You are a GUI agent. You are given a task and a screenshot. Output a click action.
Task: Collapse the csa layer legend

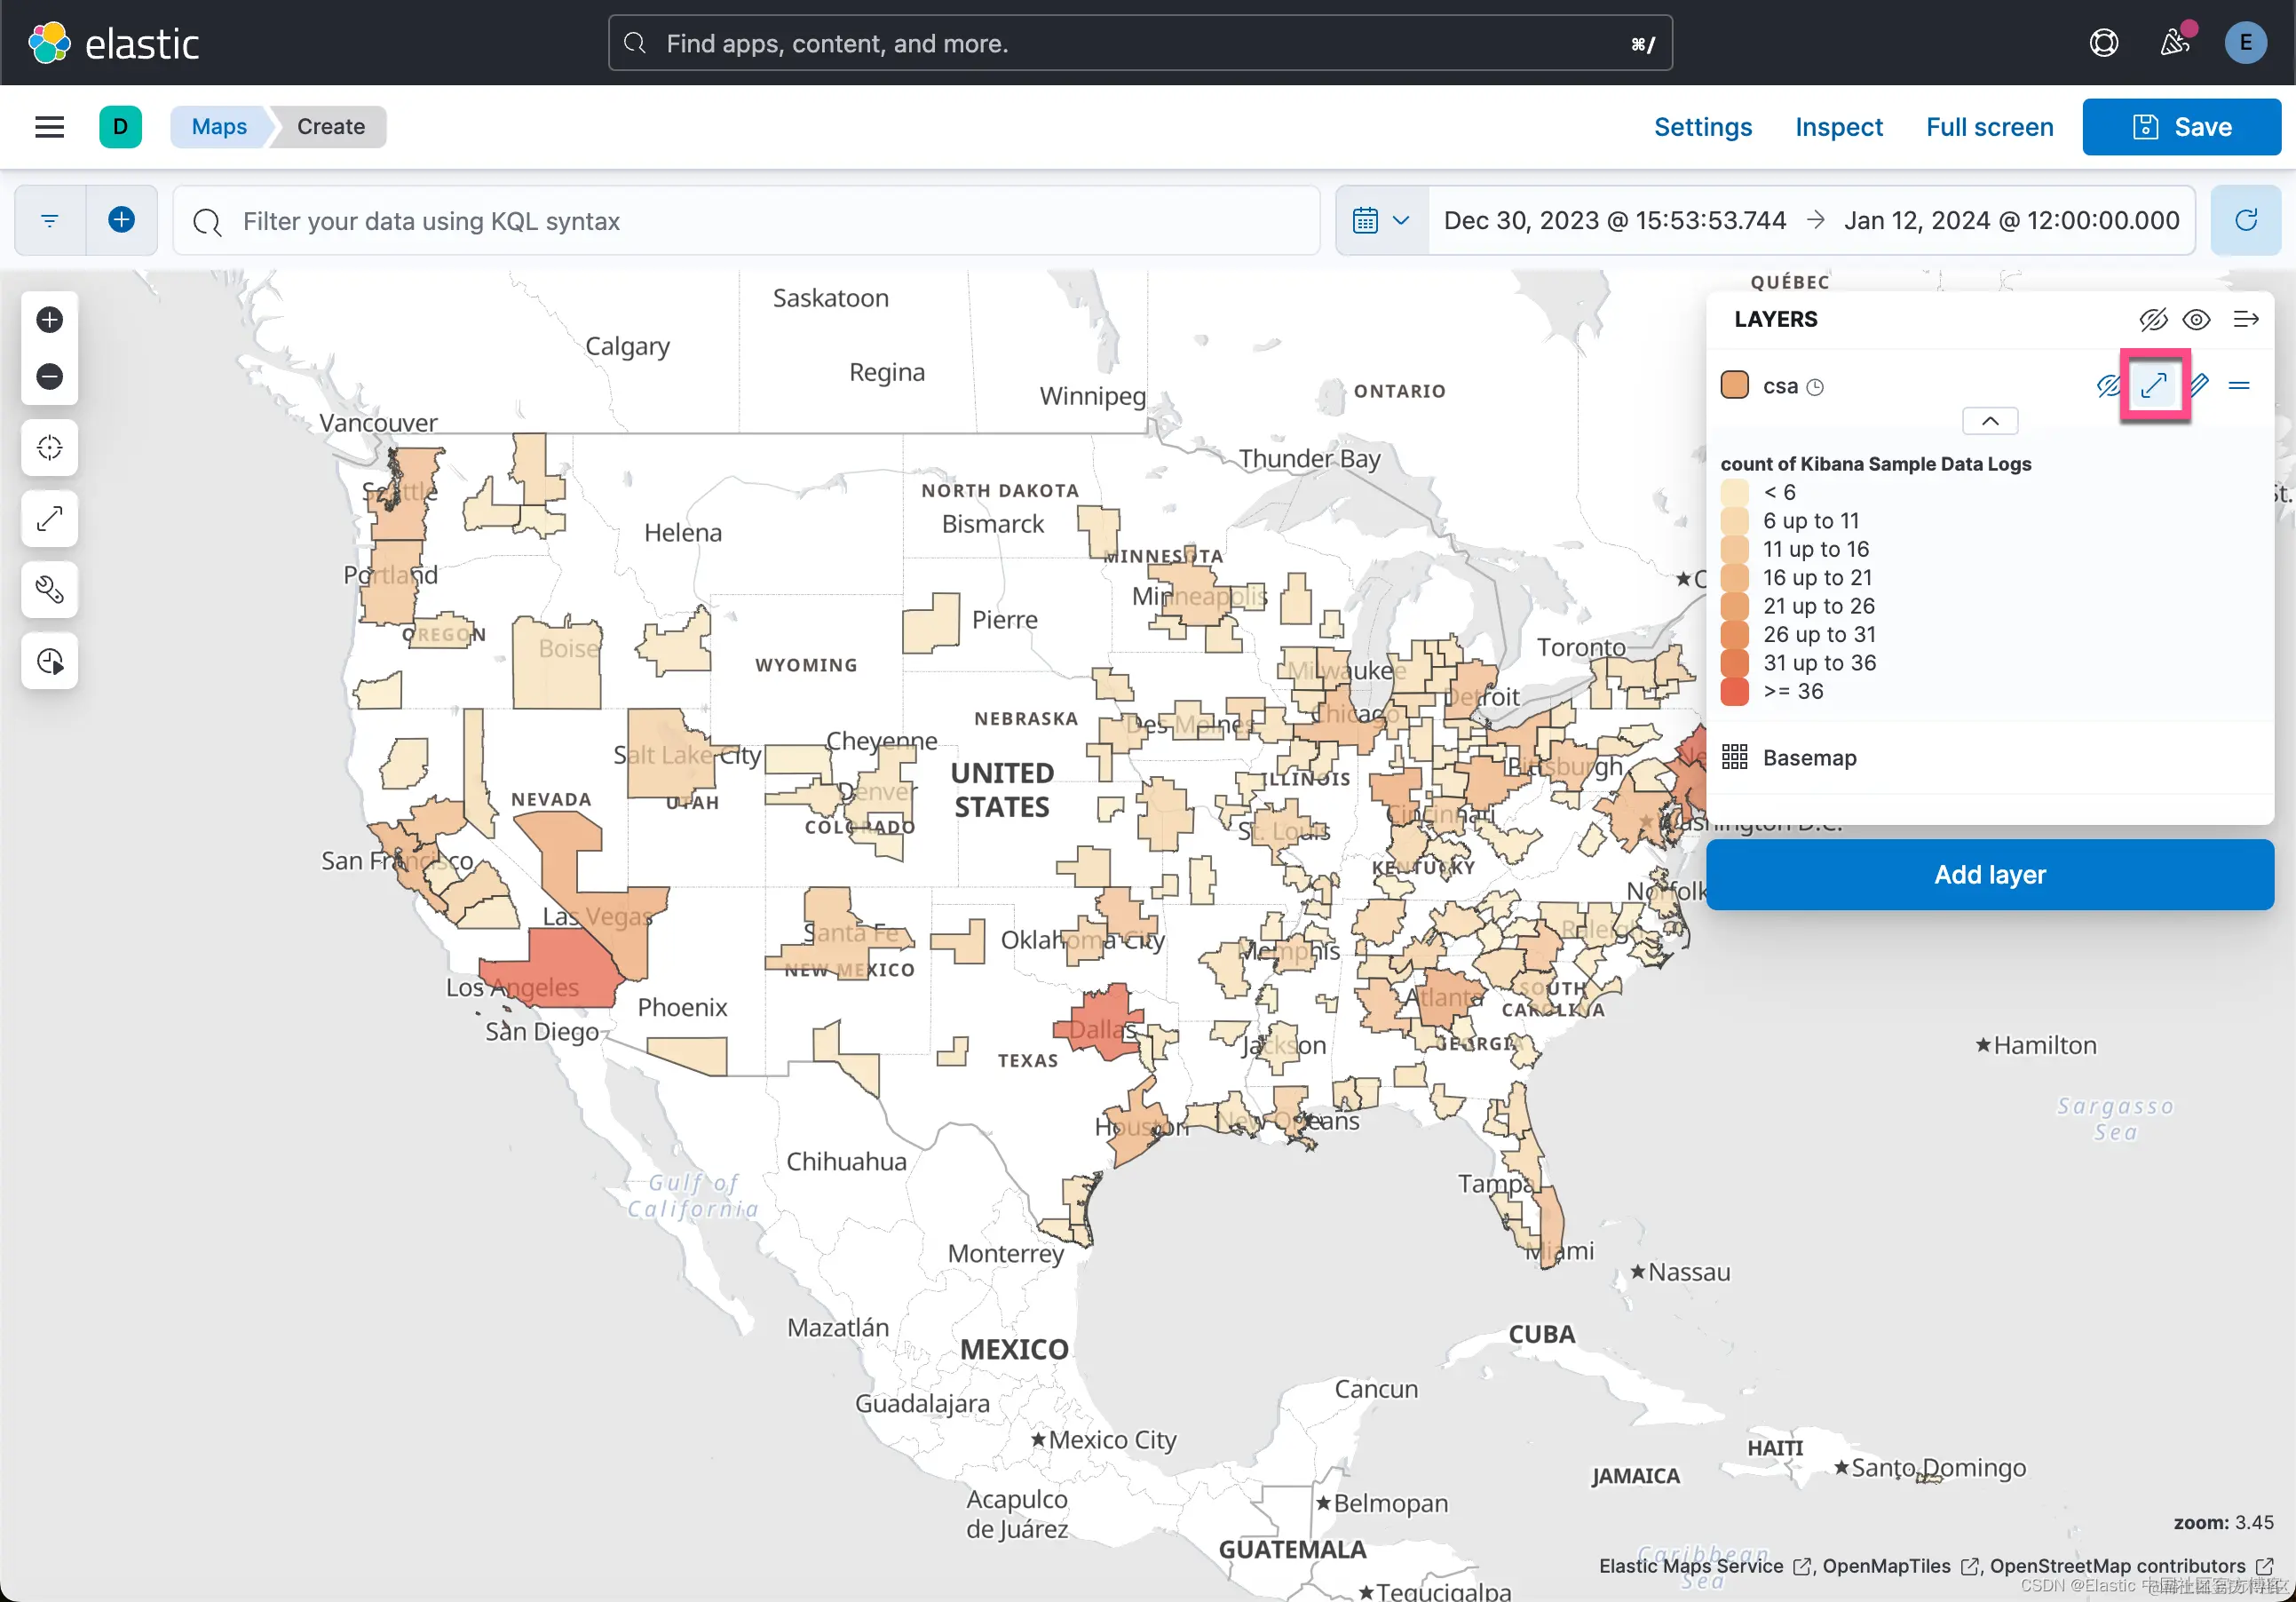pyautogui.click(x=1989, y=421)
